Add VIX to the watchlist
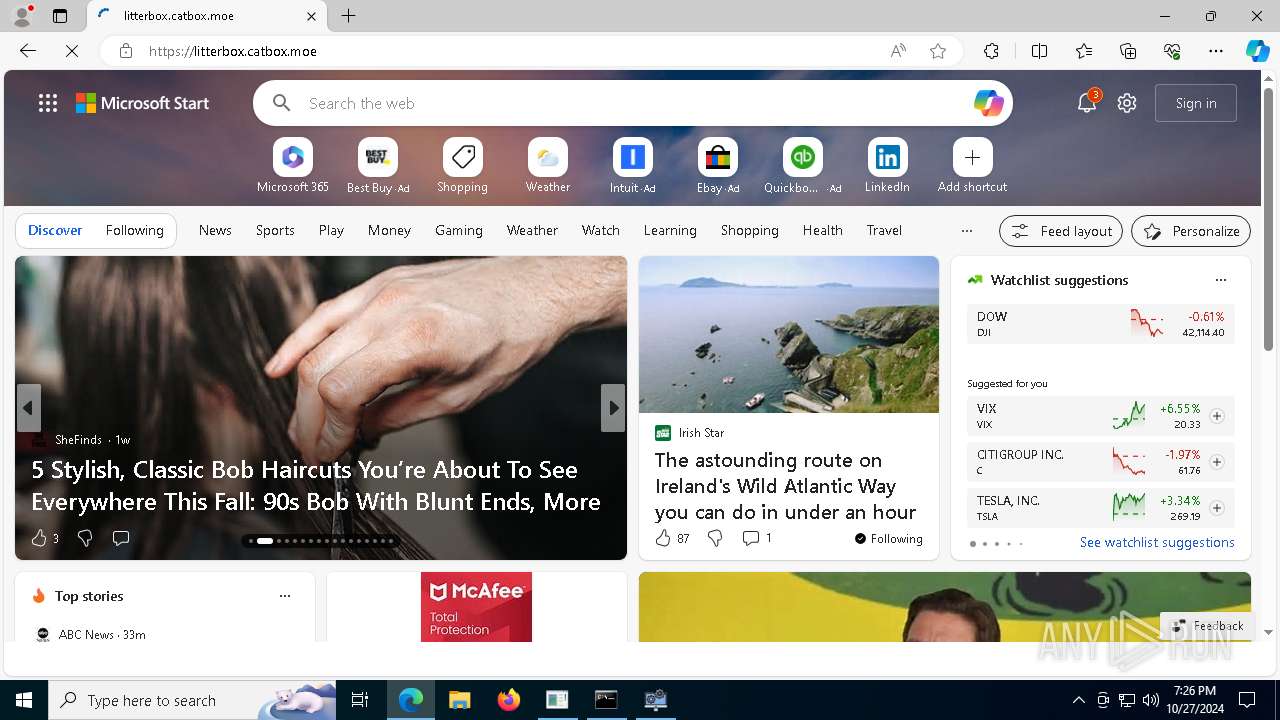Screen dimensions: 1280x720 [1217, 416]
